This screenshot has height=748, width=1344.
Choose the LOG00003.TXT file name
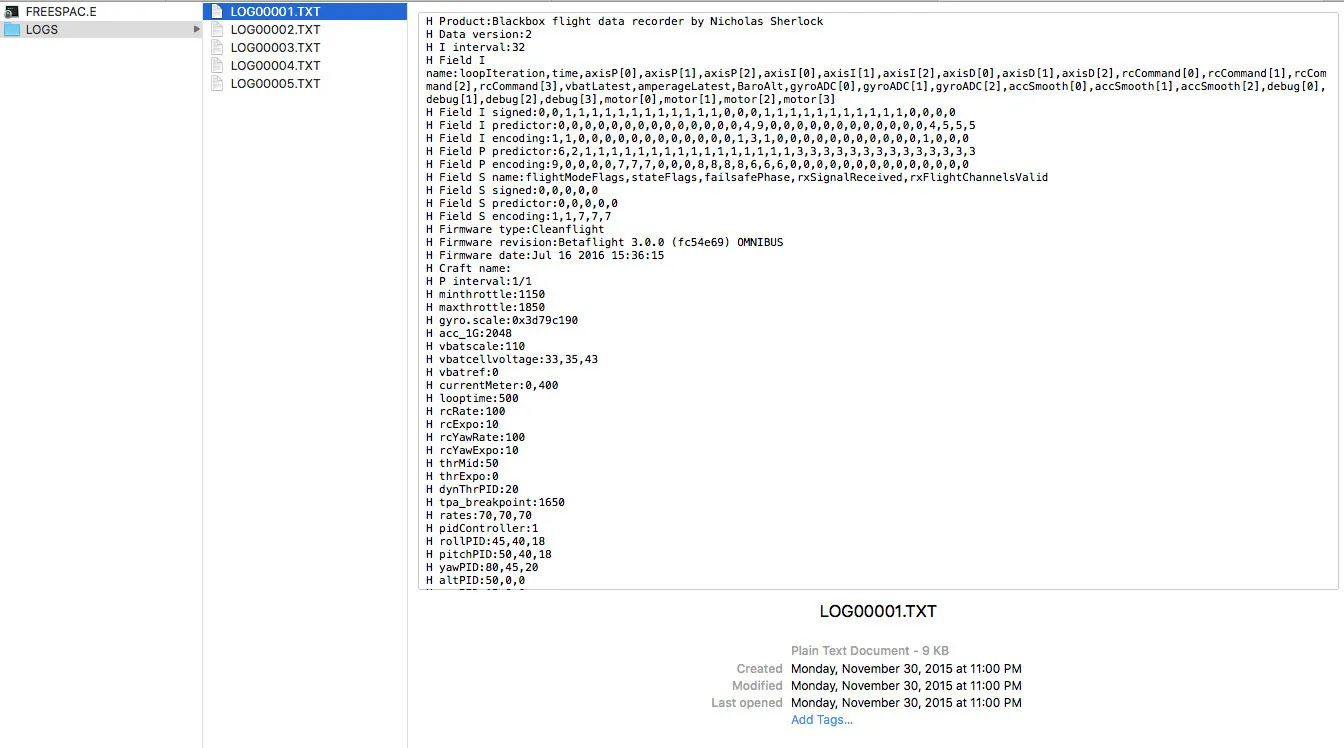point(275,48)
